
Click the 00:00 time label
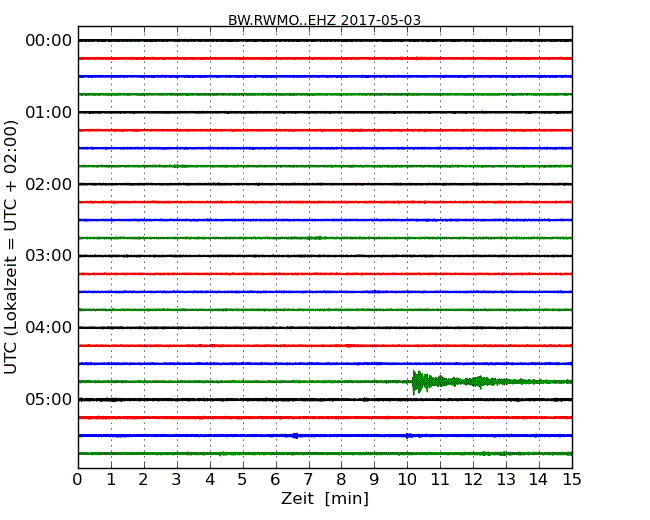click(x=49, y=41)
